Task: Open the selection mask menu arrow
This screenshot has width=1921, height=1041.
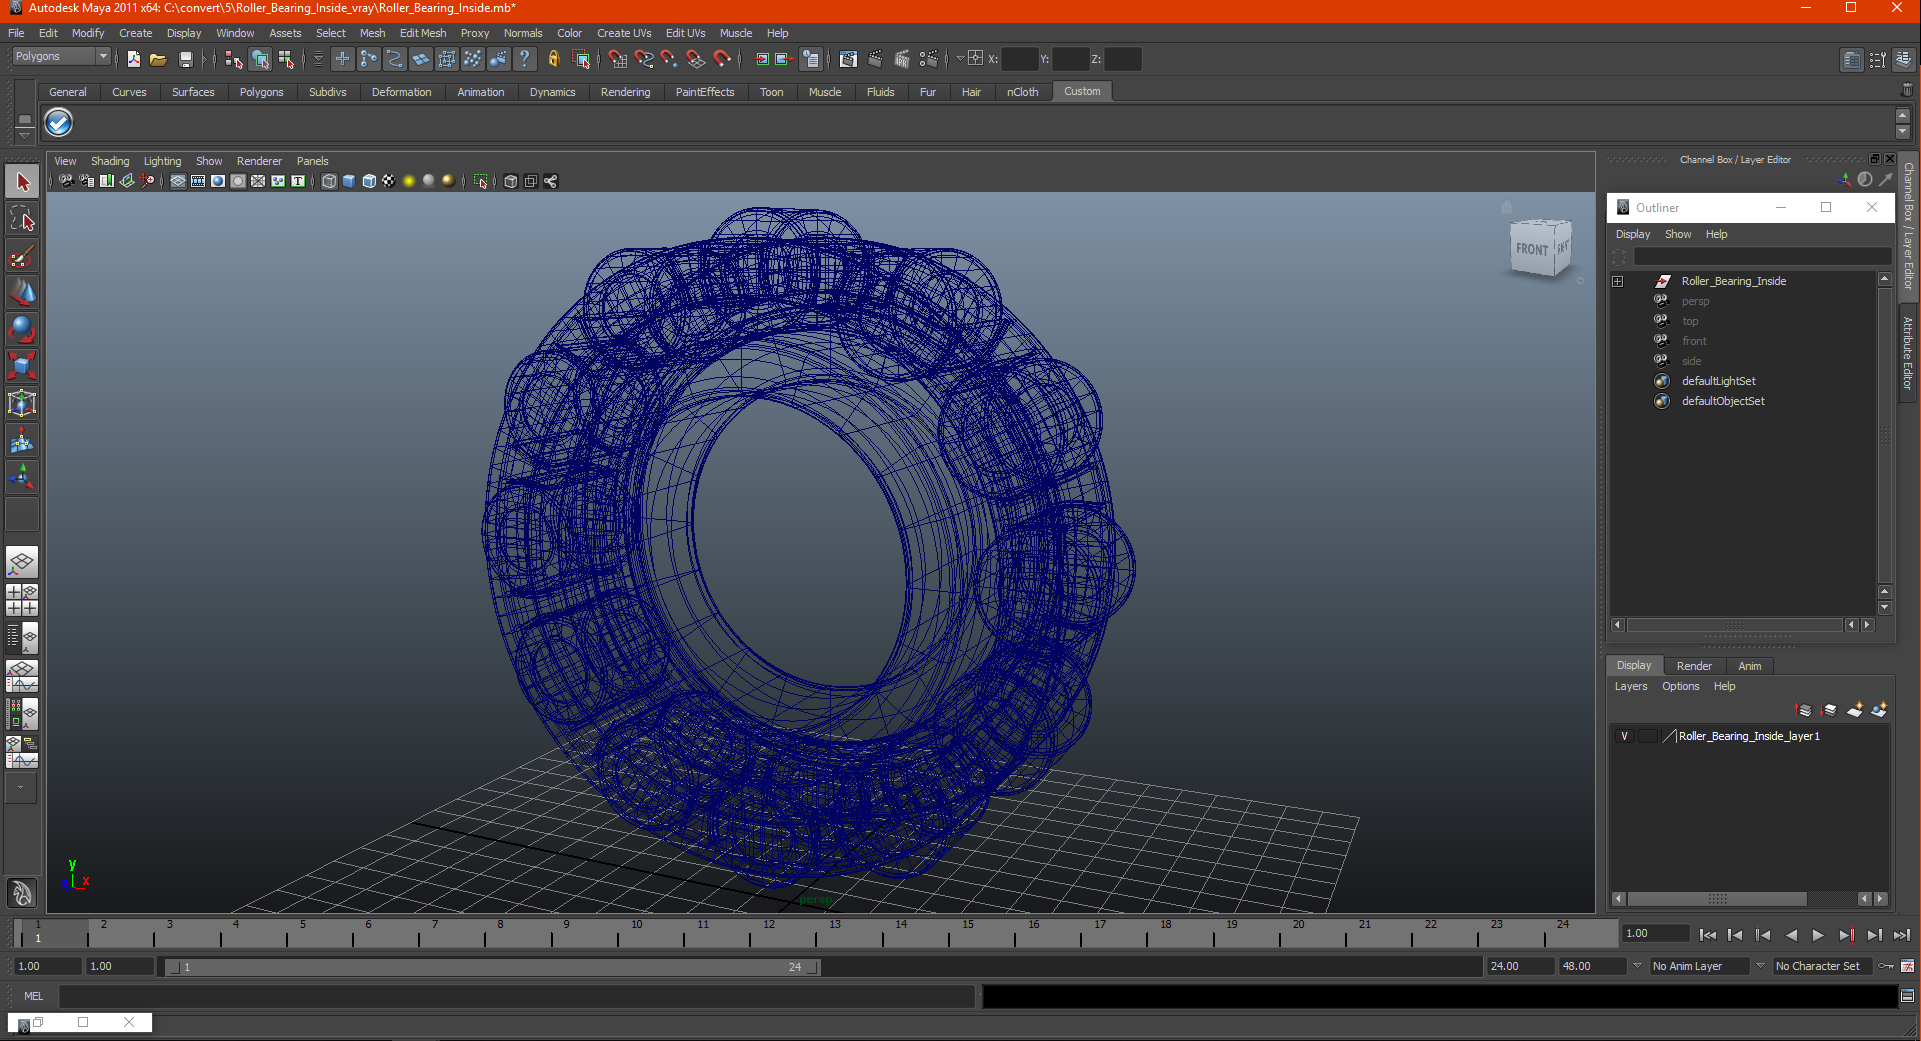Action: (318, 59)
